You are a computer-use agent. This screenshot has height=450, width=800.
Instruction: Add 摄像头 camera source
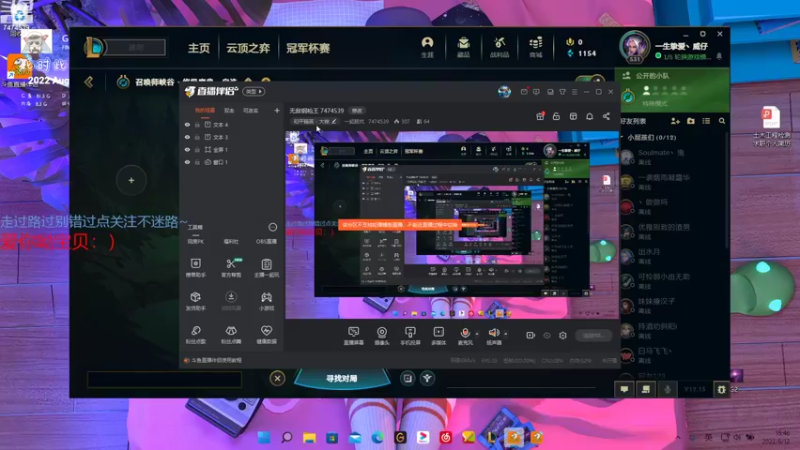[382, 336]
